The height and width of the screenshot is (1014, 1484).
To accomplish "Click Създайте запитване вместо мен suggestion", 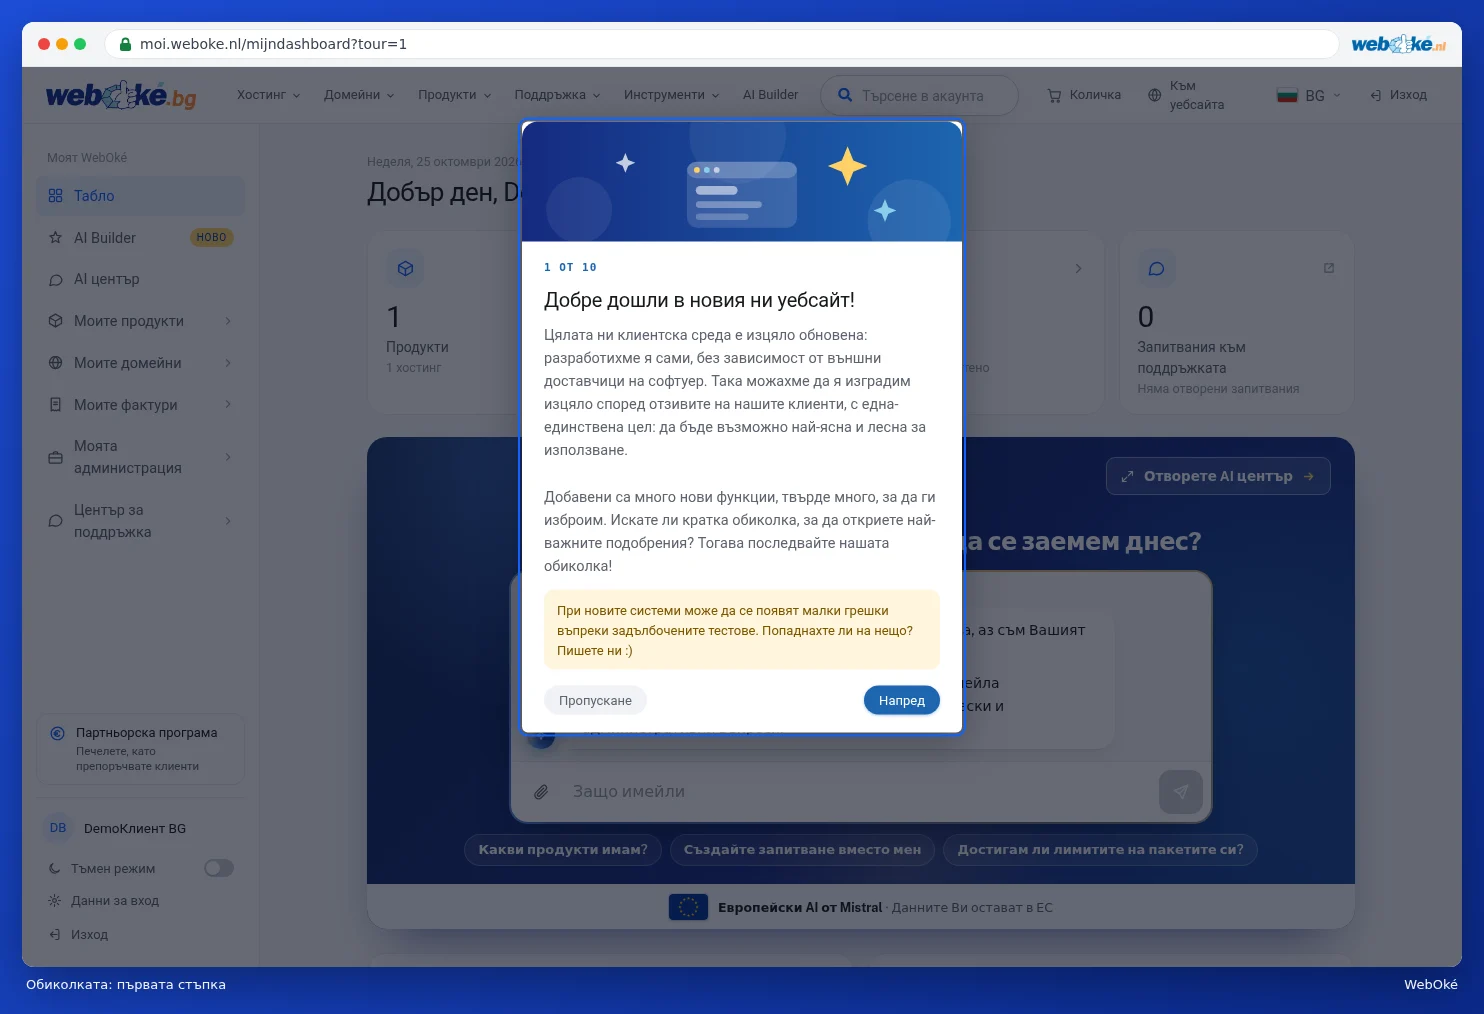I will click(x=802, y=850).
